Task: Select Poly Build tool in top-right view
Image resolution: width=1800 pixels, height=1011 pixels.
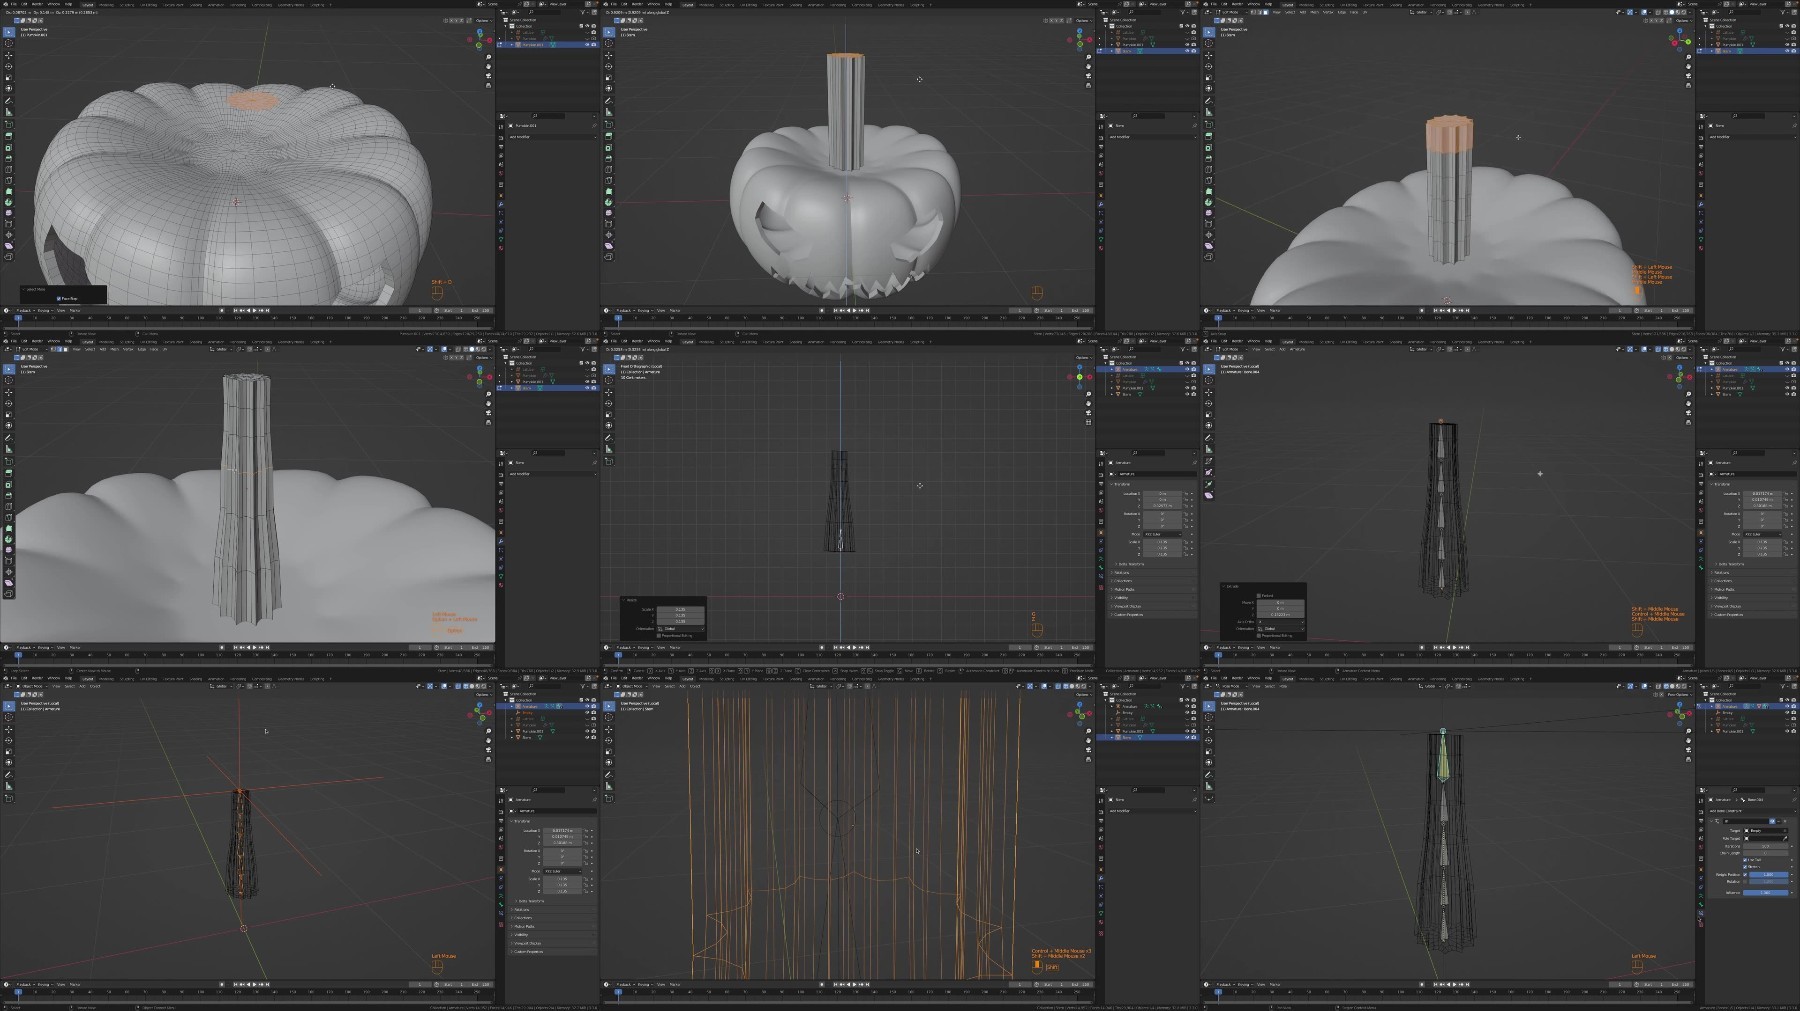Action: pos(1209,192)
